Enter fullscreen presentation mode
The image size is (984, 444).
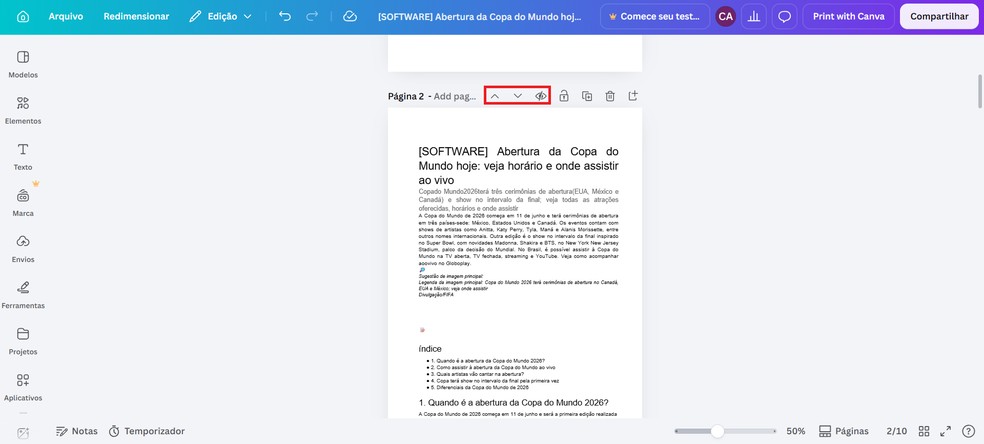click(x=945, y=431)
